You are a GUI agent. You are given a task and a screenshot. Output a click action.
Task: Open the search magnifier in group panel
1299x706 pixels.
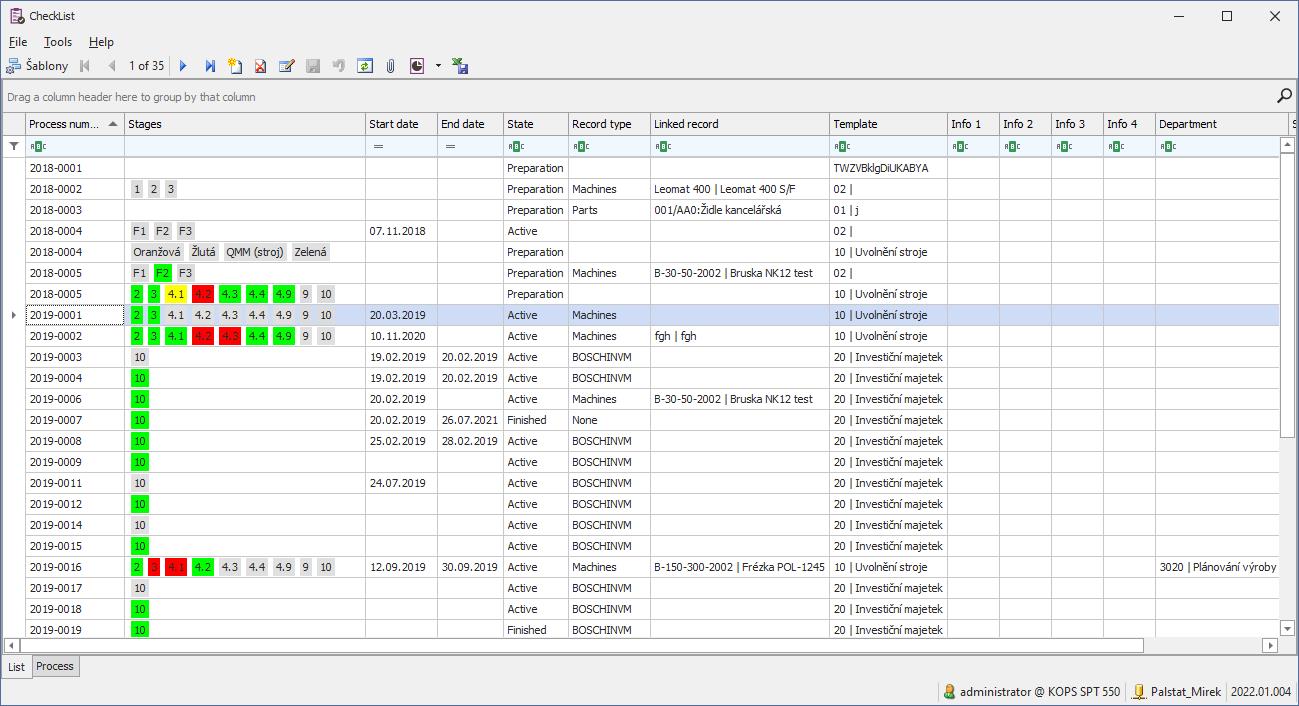pyautogui.click(x=1284, y=96)
